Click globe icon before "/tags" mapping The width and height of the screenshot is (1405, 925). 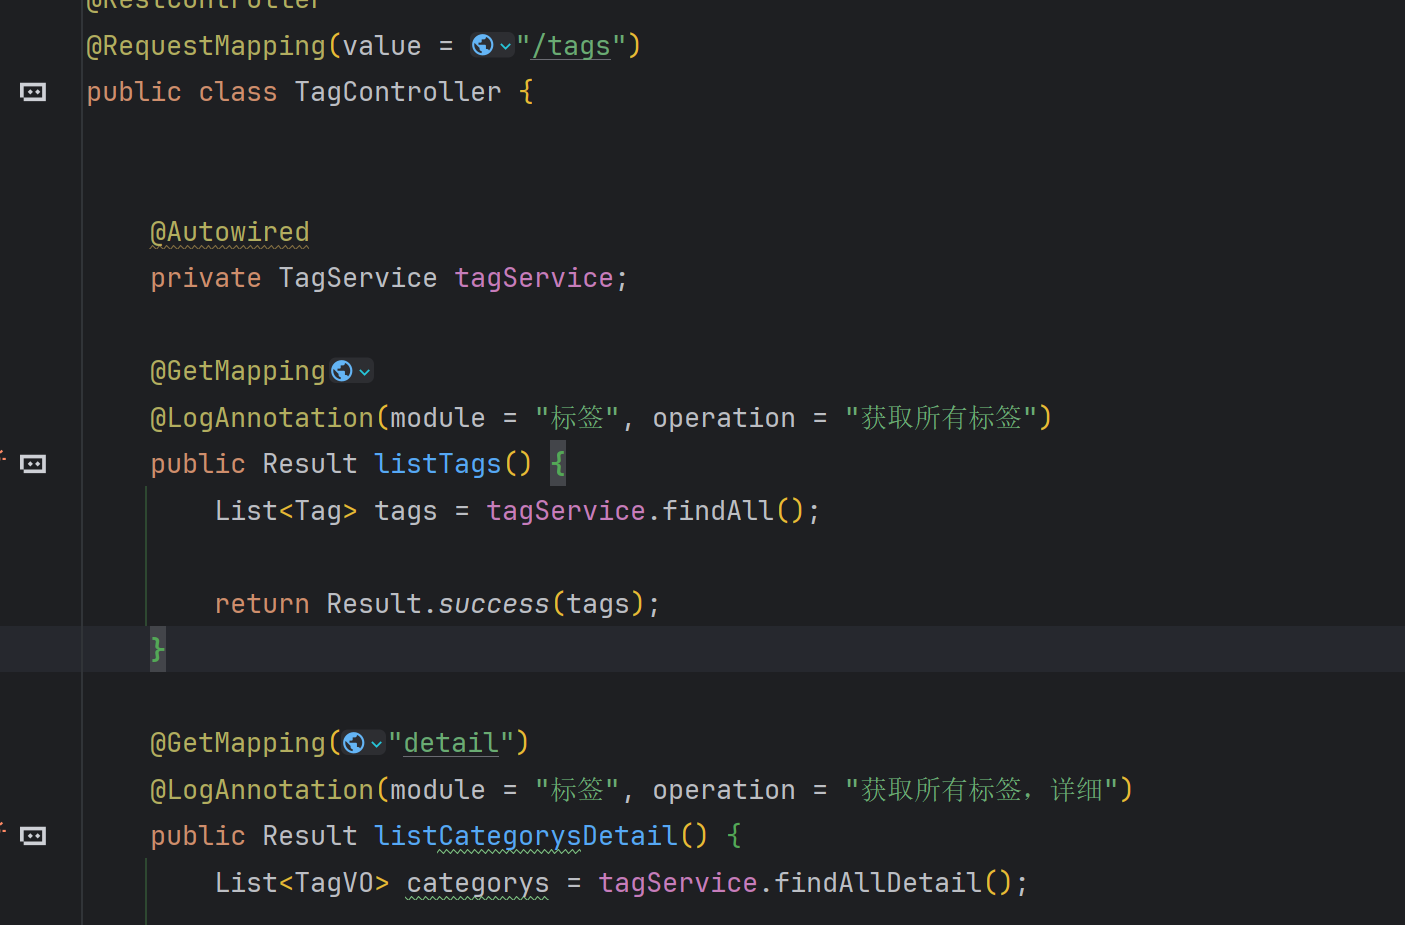482,46
